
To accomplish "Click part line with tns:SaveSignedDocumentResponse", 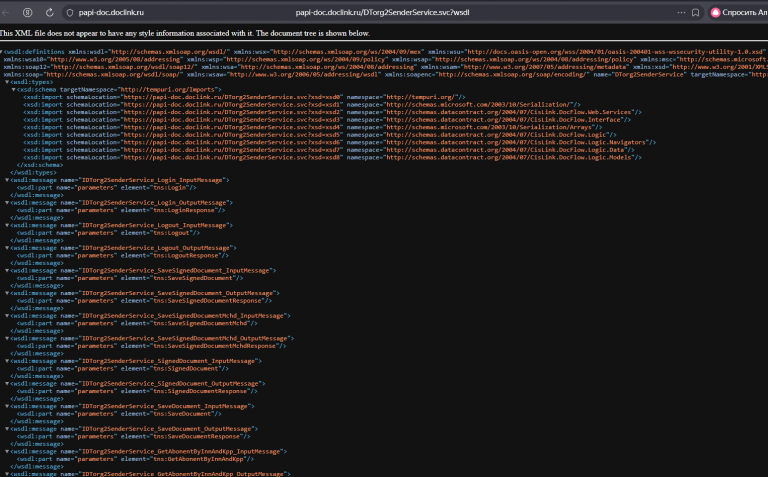I will pyautogui.click(x=144, y=301).
